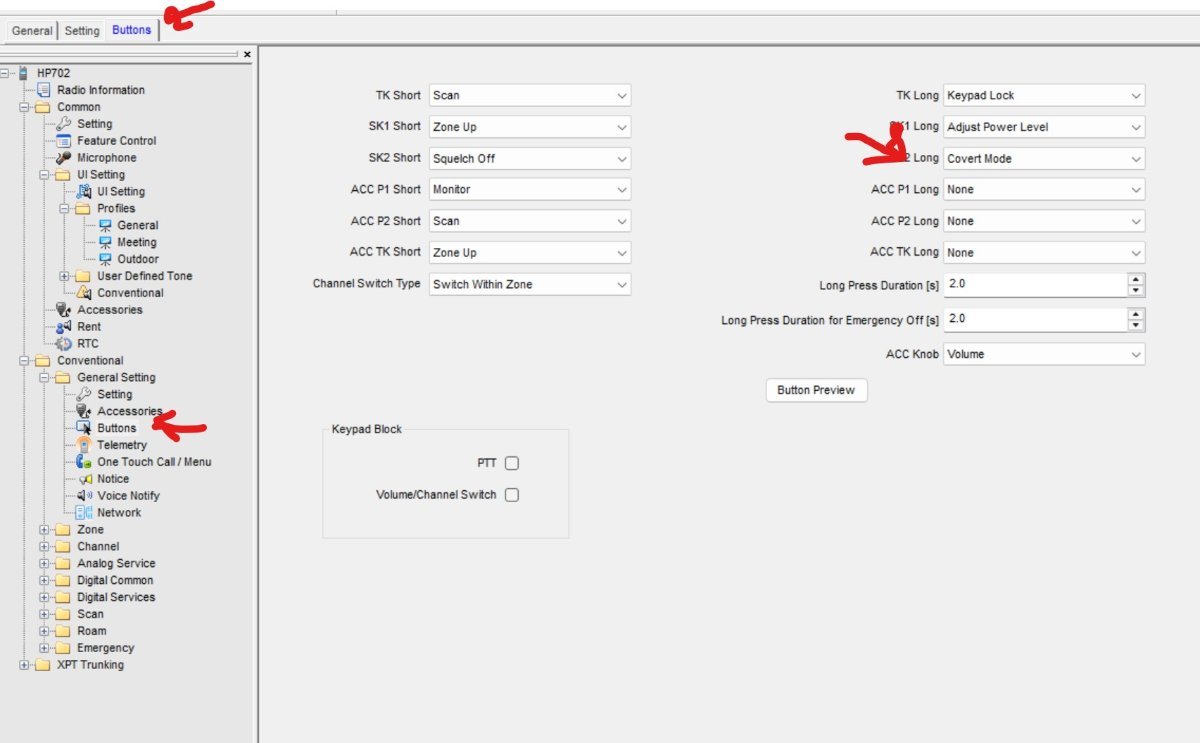
Task: Increase Long Press Duration with up arrow
Action: [x=1135, y=279]
